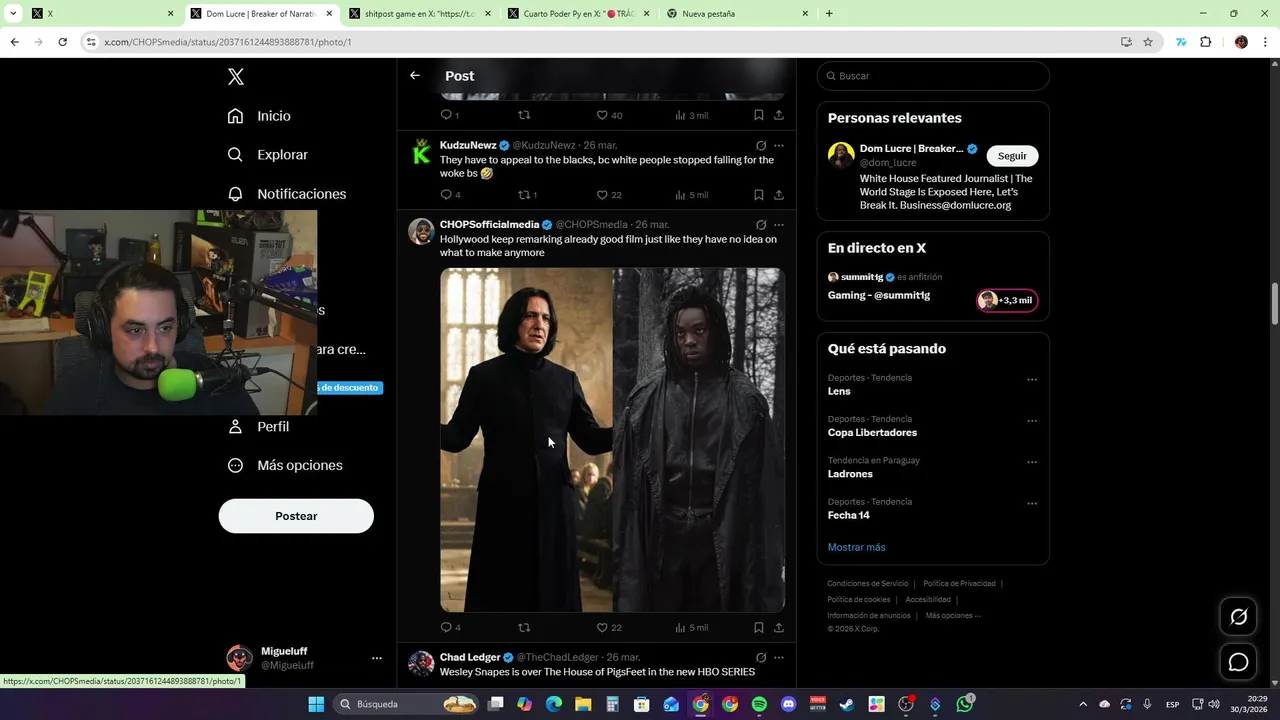Open Perfil from the sidebar

click(259, 427)
